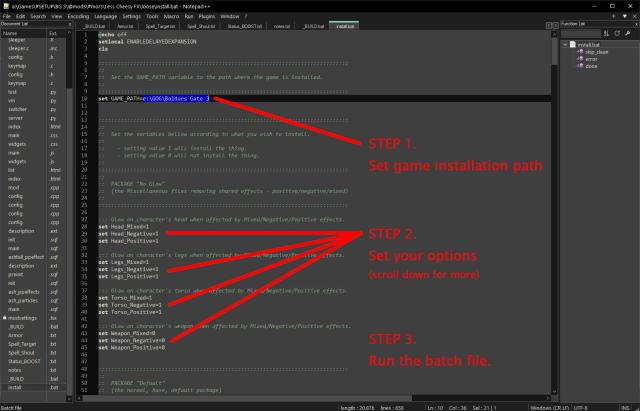Open the Tools menu
This screenshot has height=411, width=640.
(x=152, y=16)
